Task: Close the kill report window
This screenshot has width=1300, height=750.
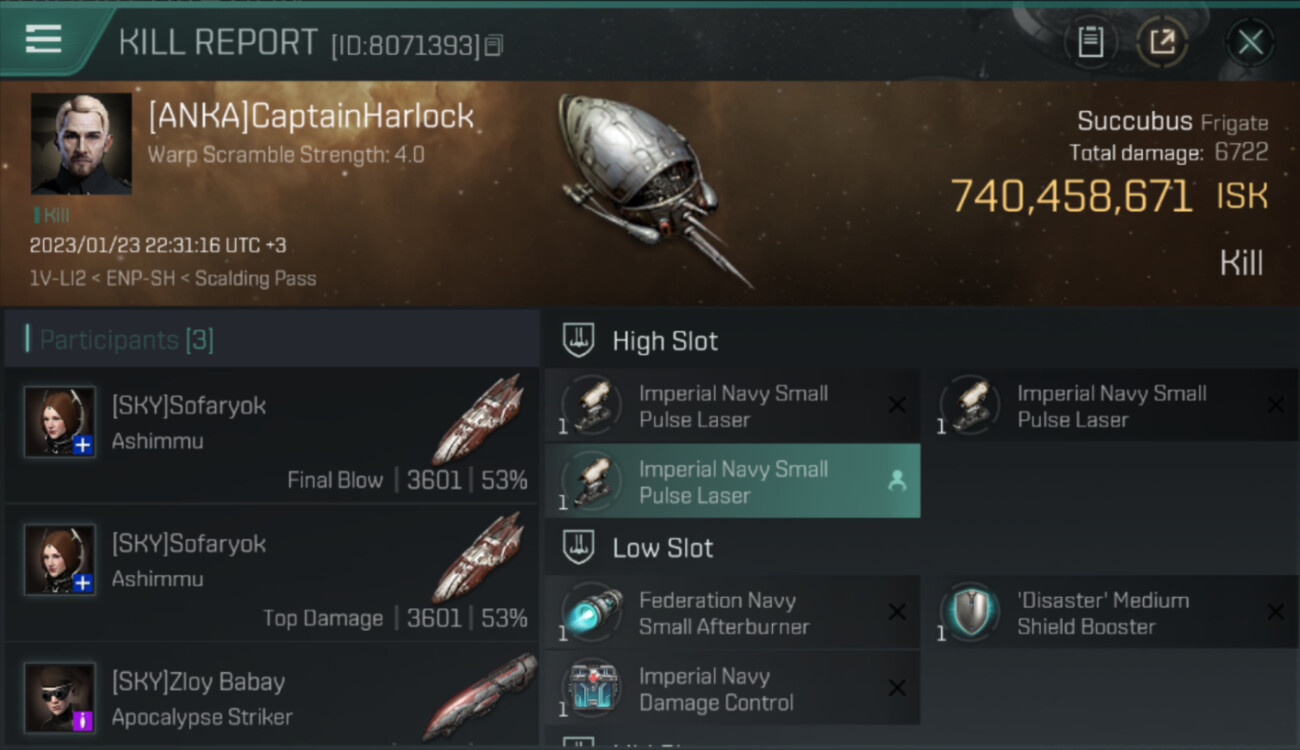Action: coord(1250,42)
